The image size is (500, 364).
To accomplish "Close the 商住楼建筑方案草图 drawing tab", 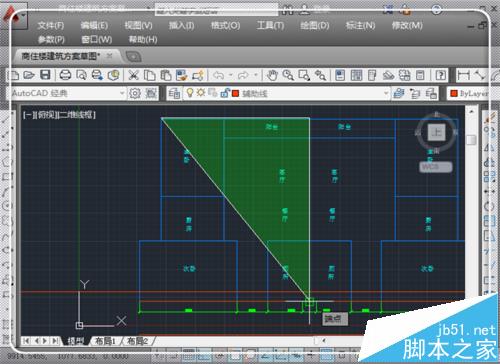I will (x=109, y=56).
